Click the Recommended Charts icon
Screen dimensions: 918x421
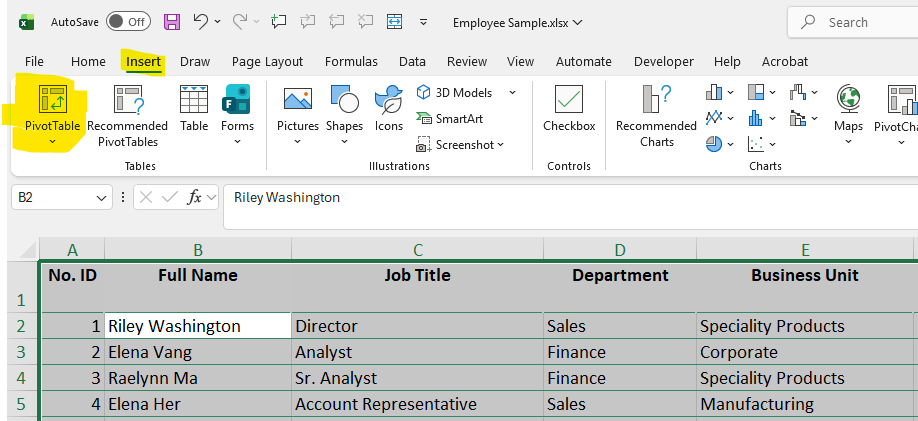pyautogui.click(x=655, y=101)
